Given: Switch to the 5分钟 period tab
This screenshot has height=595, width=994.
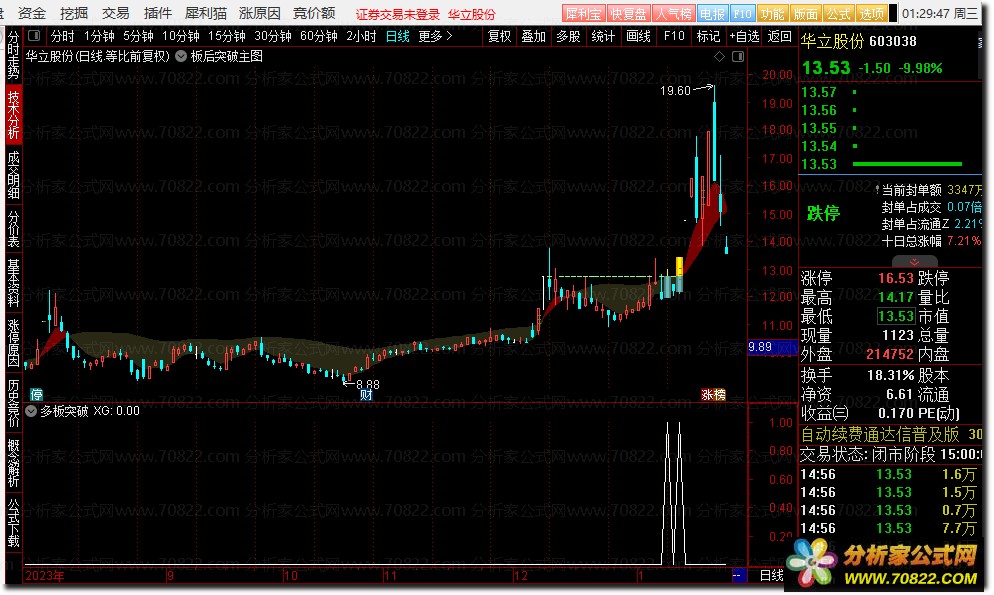Looking at the screenshot, I should coord(138,36).
